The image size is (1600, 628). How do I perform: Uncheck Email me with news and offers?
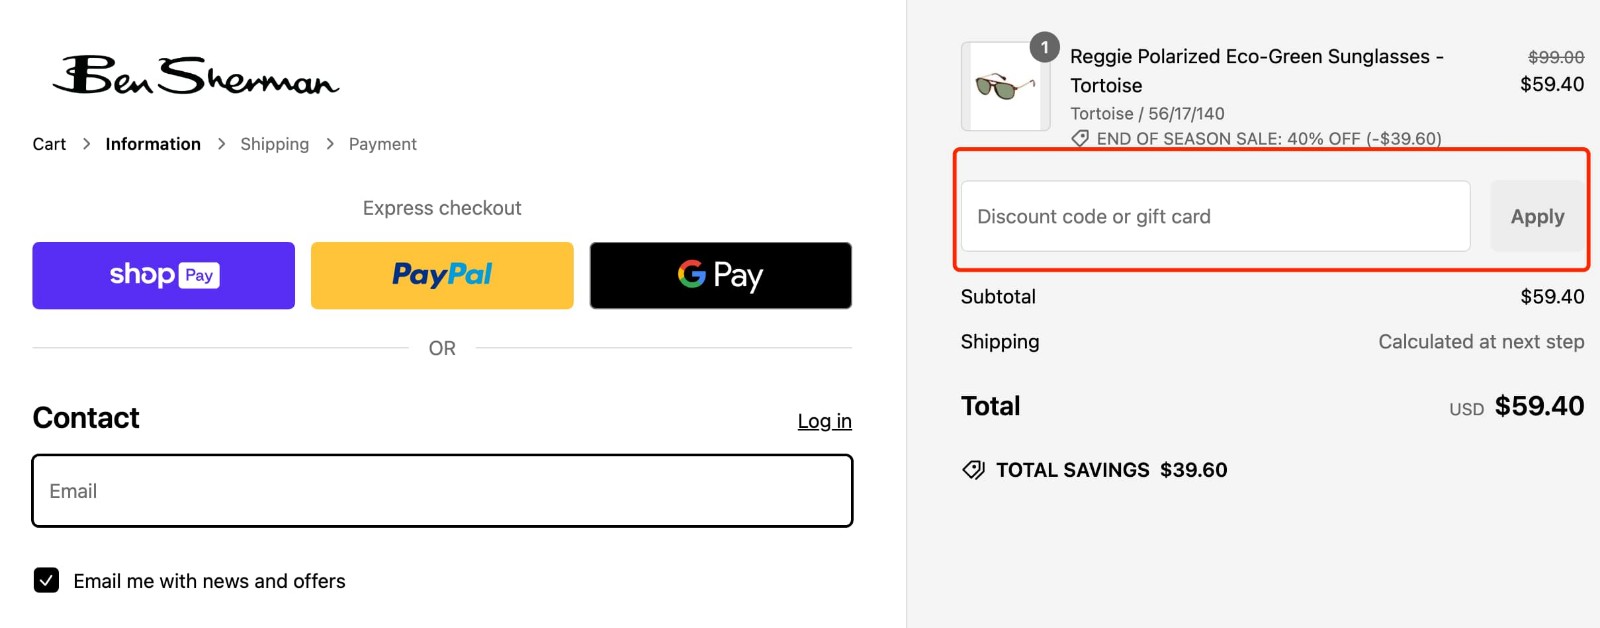(46, 580)
